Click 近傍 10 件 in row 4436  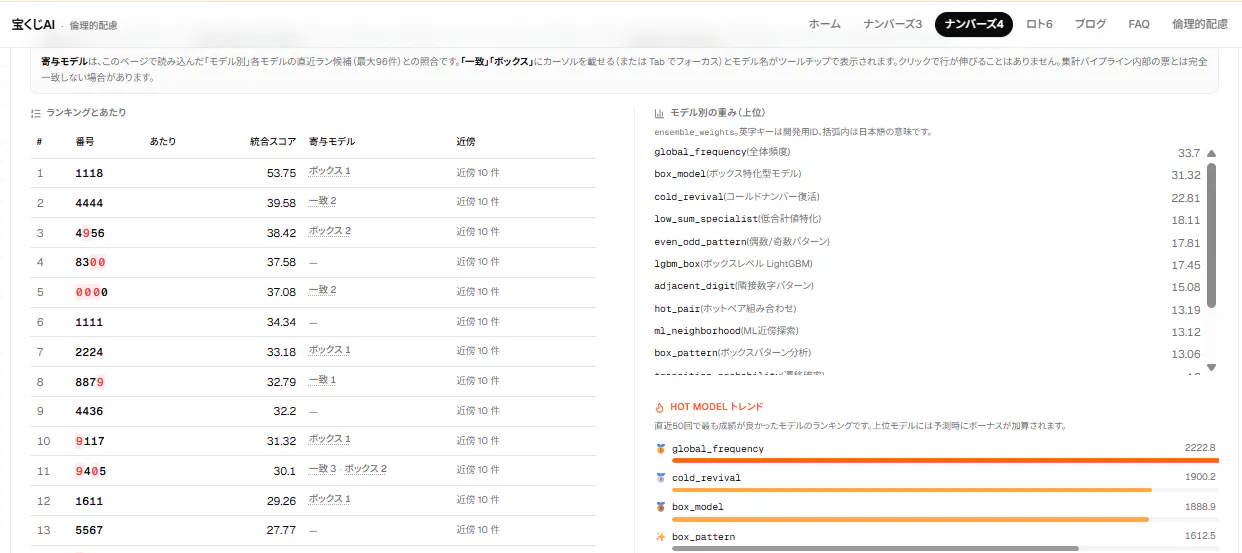click(x=478, y=411)
